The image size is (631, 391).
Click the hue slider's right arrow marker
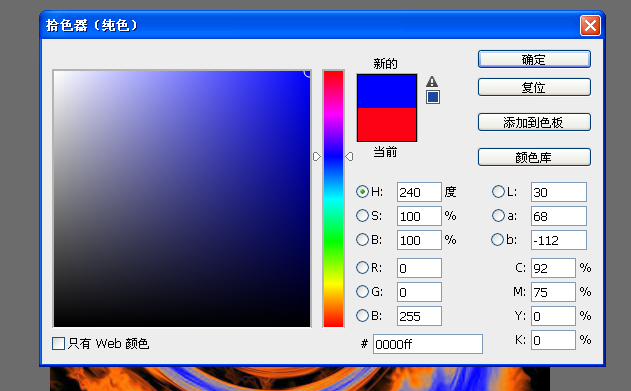coord(349,156)
